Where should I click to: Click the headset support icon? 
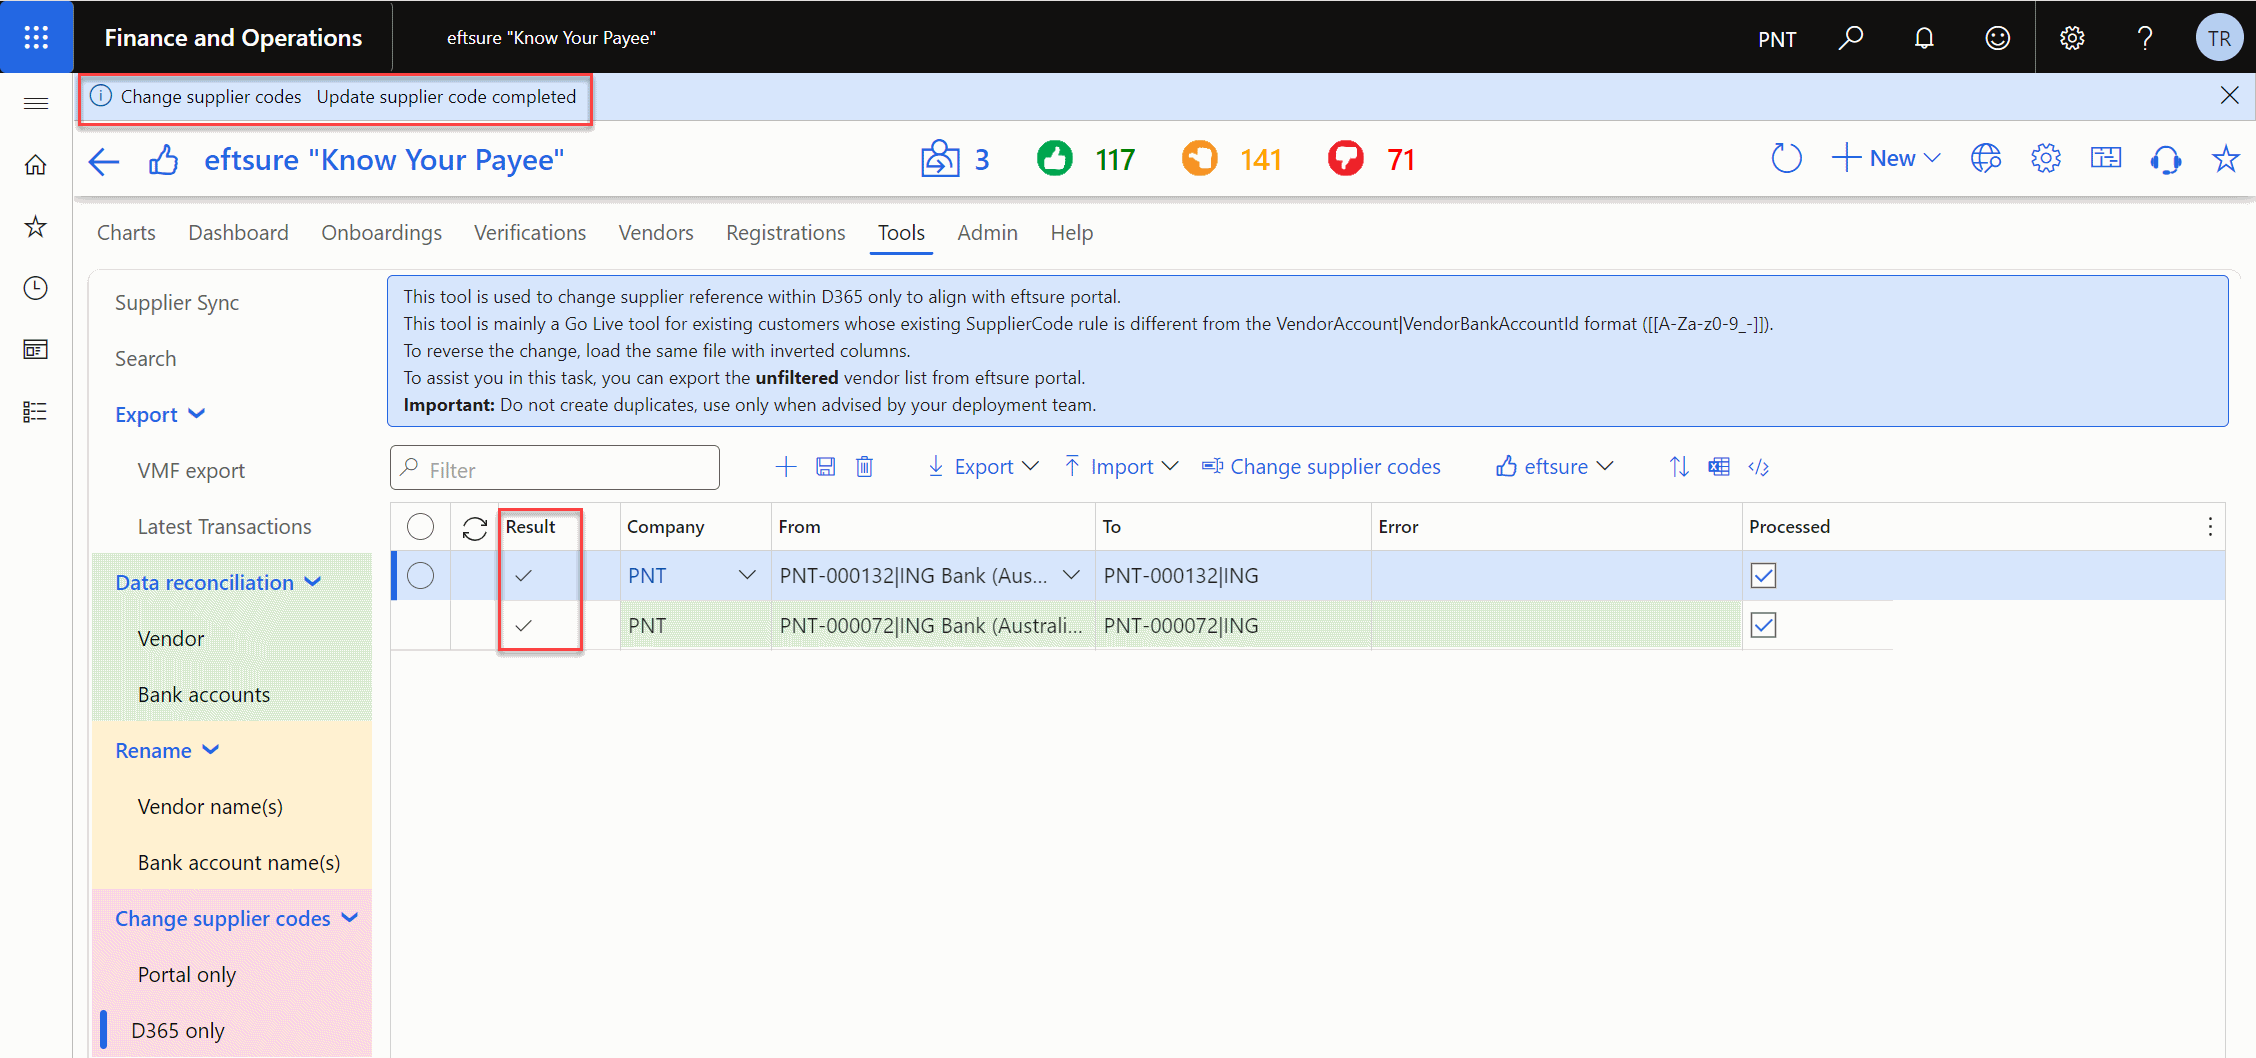(x=2166, y=159)
